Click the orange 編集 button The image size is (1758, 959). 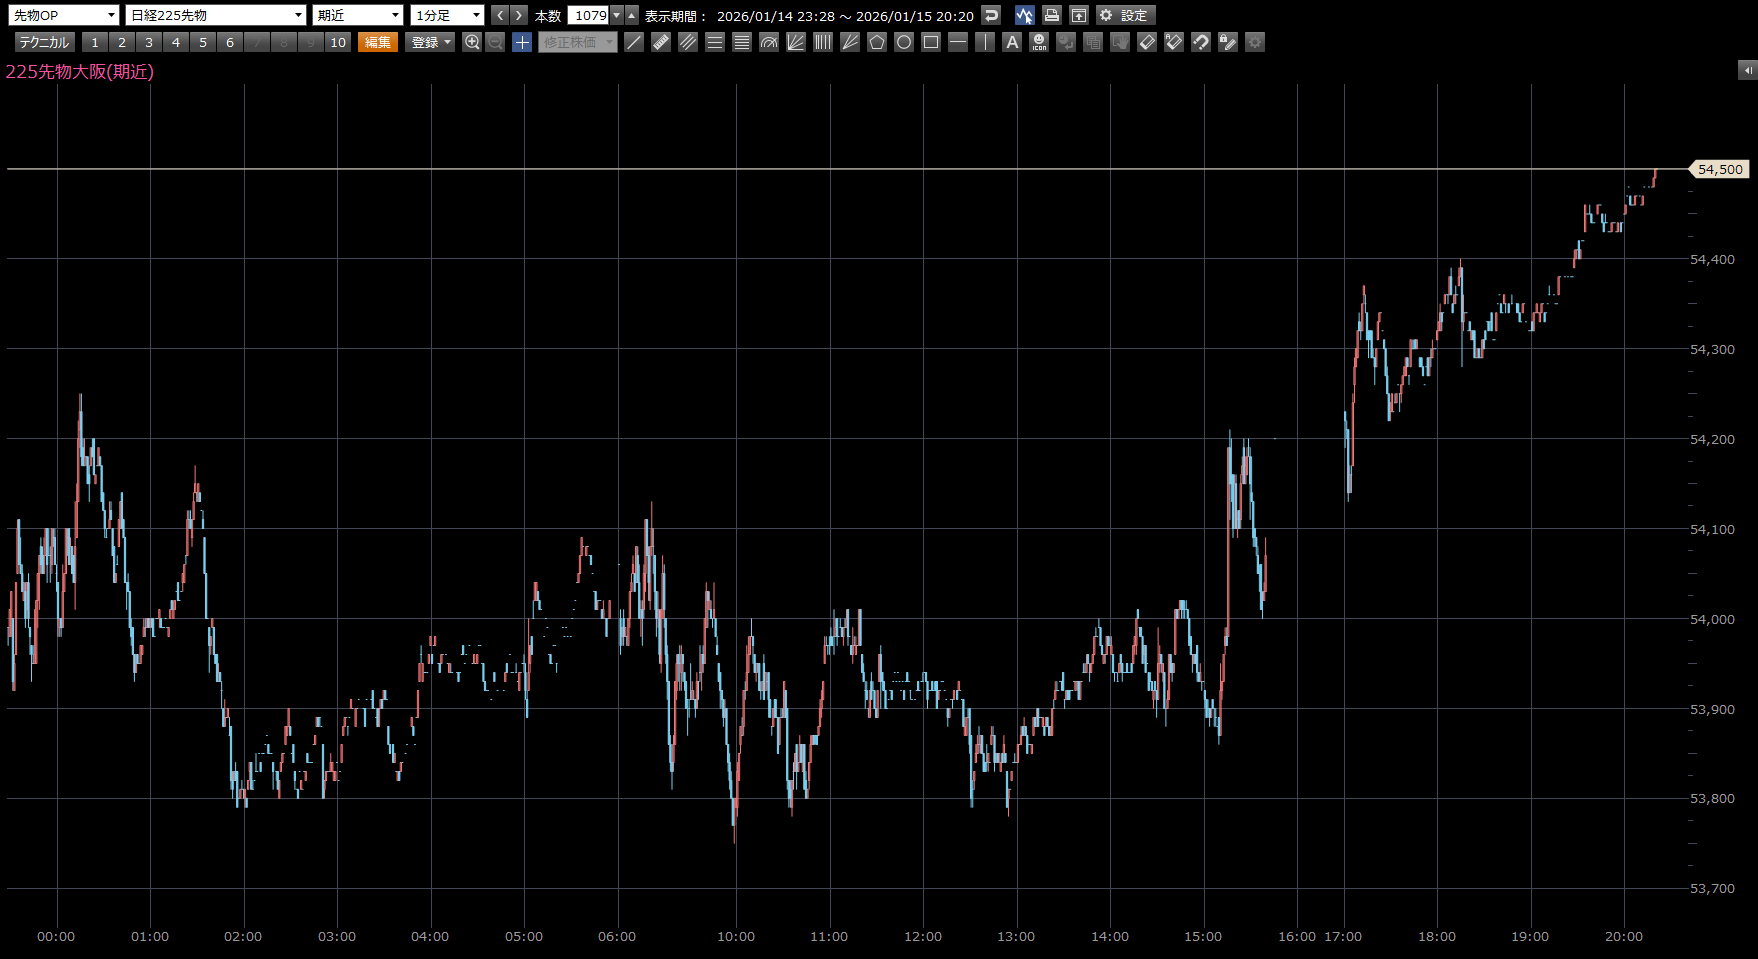[x=378, y=42]
